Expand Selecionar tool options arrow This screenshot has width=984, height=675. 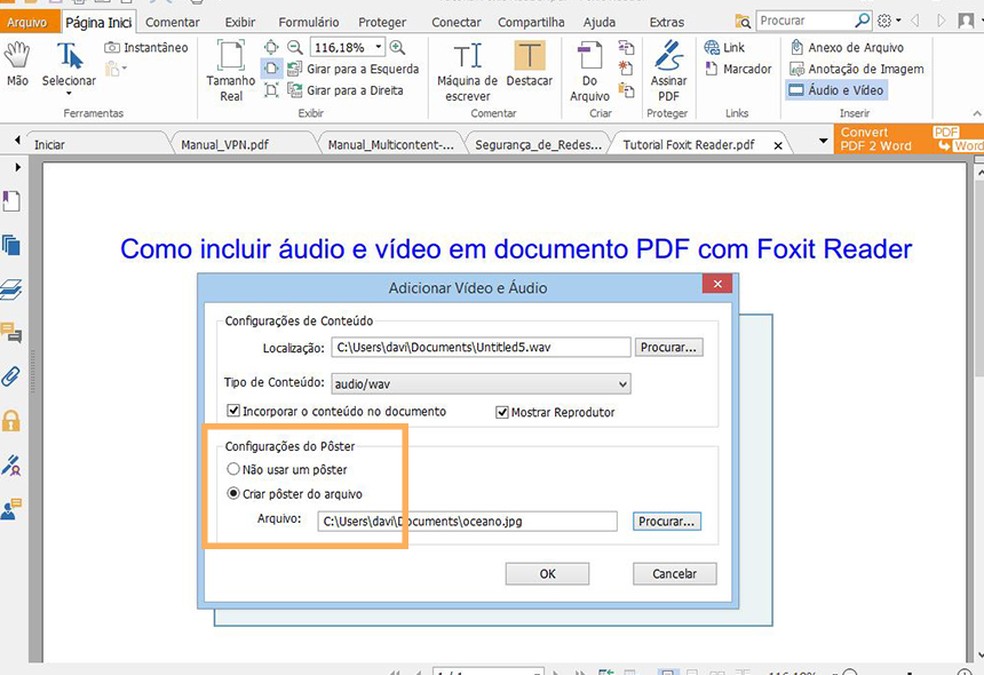point(69,93)
